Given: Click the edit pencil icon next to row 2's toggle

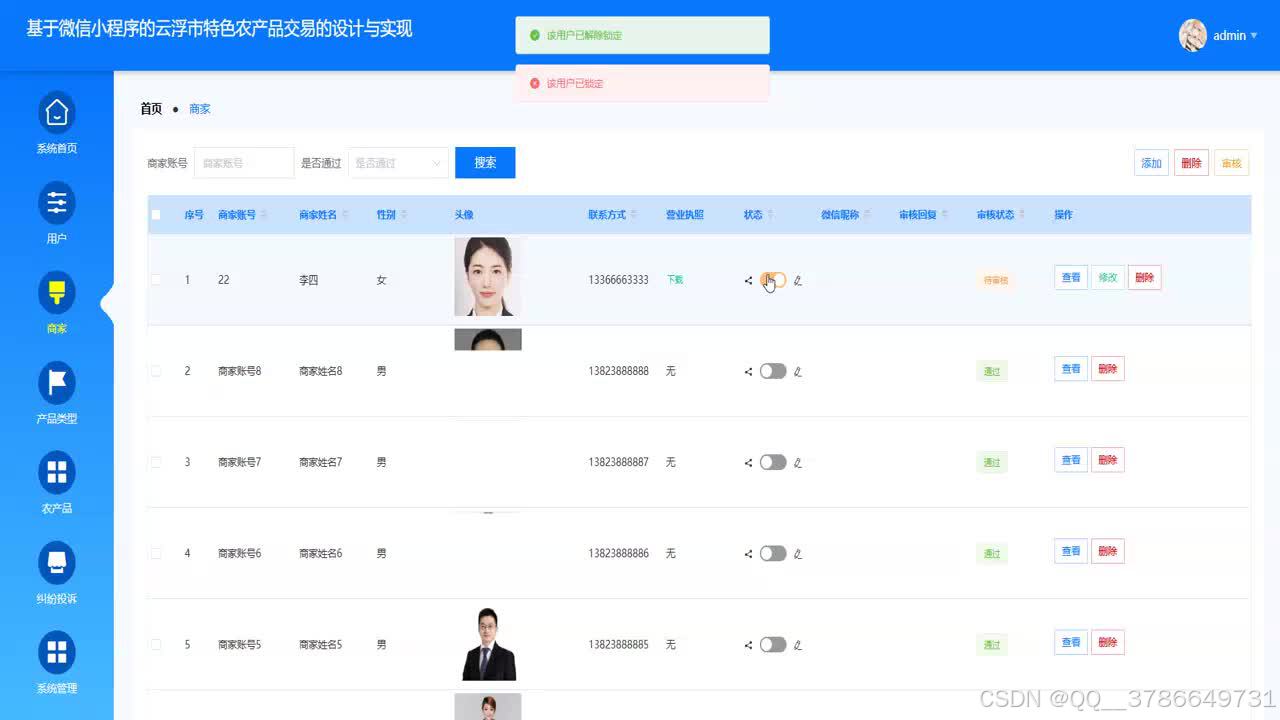Looking at the screenshot, I should [797, 371].
